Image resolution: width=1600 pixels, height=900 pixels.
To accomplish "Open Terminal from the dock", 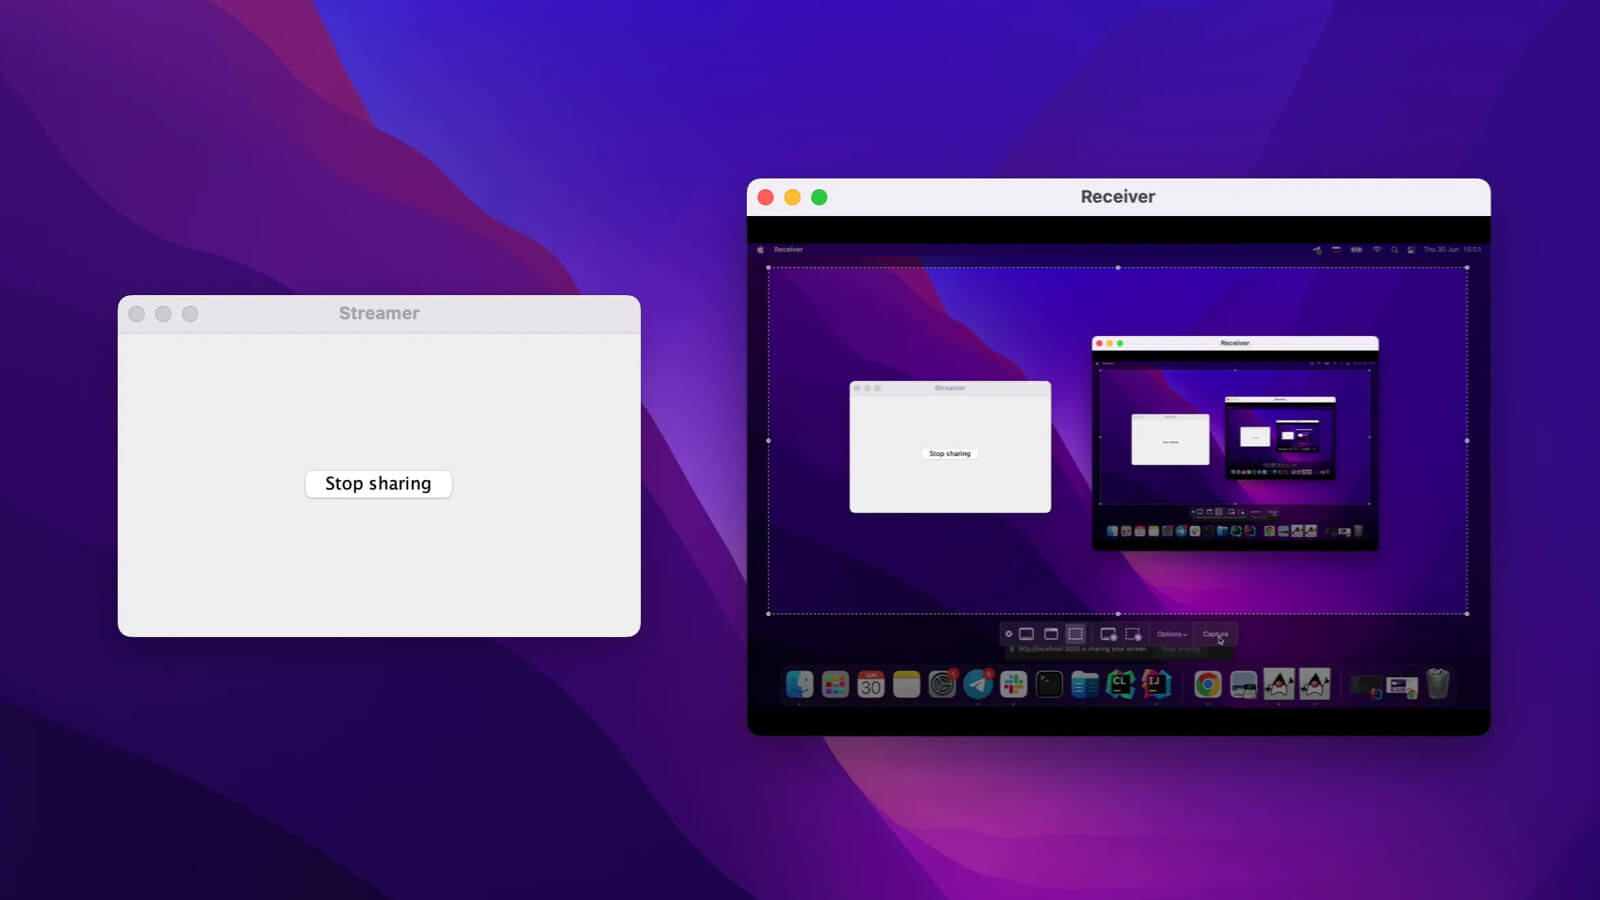I will click(x=1049, y=684).
